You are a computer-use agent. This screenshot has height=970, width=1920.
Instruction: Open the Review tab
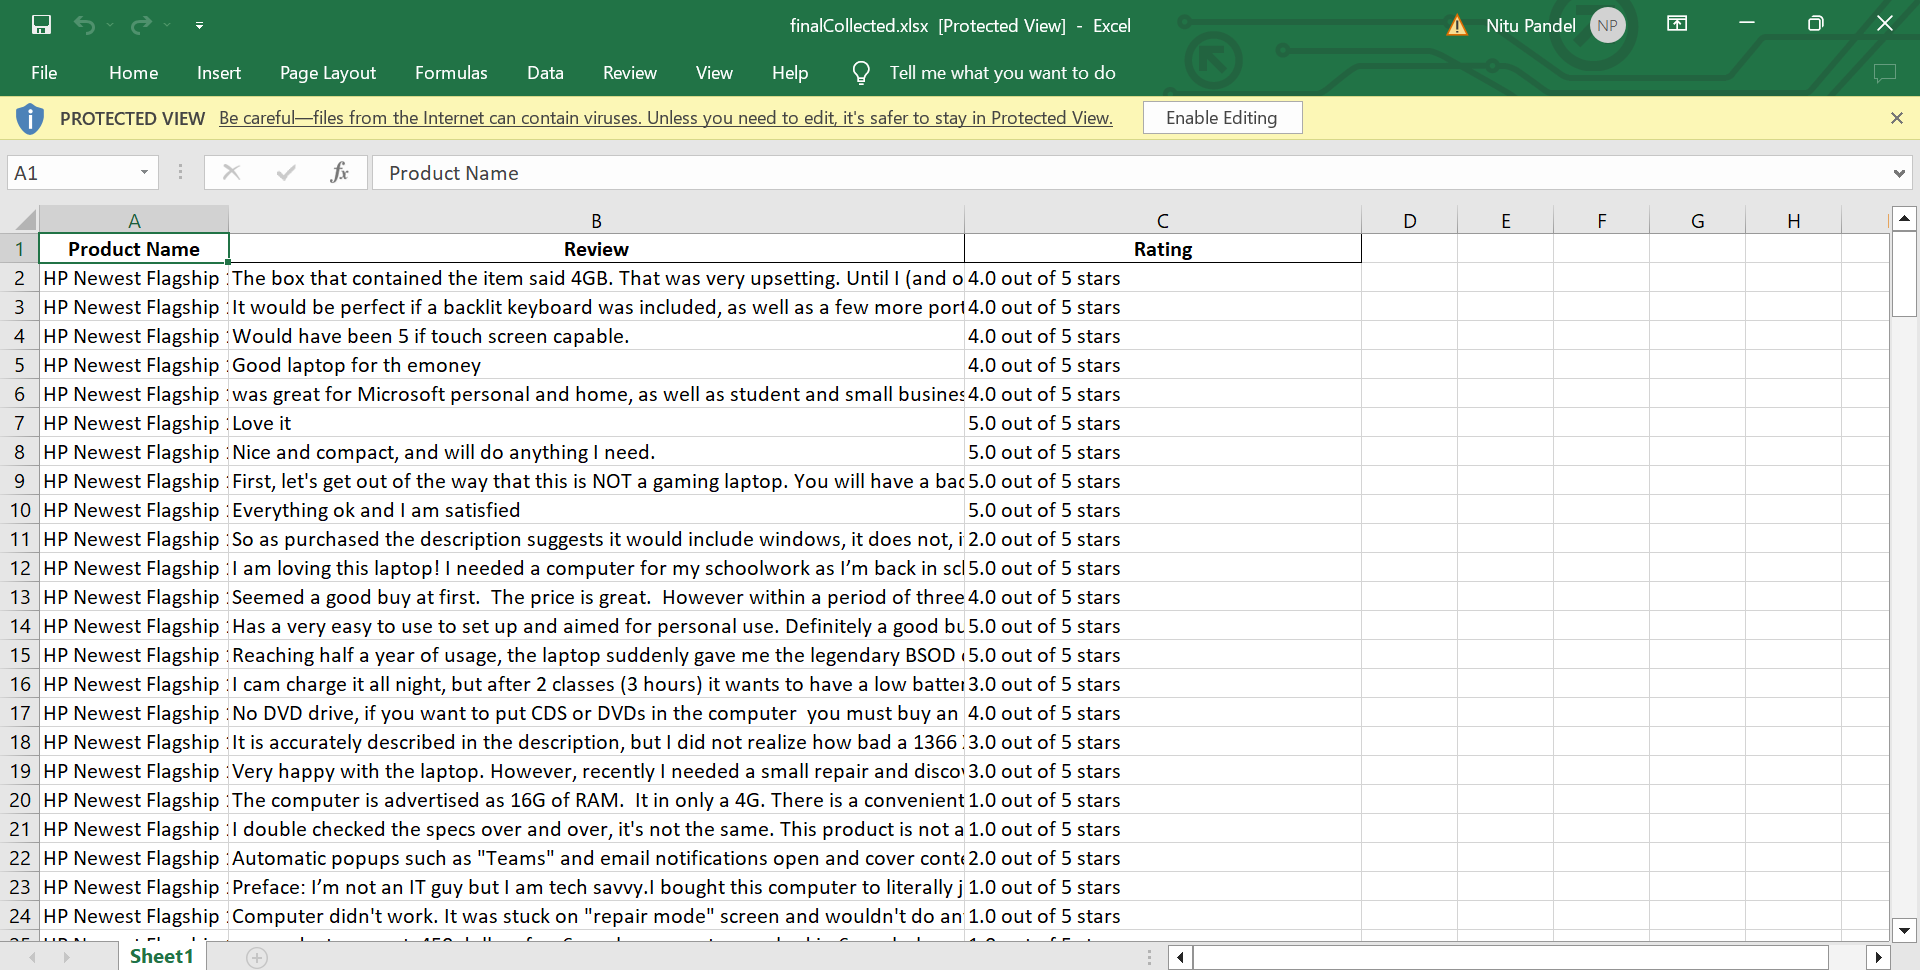630,73
